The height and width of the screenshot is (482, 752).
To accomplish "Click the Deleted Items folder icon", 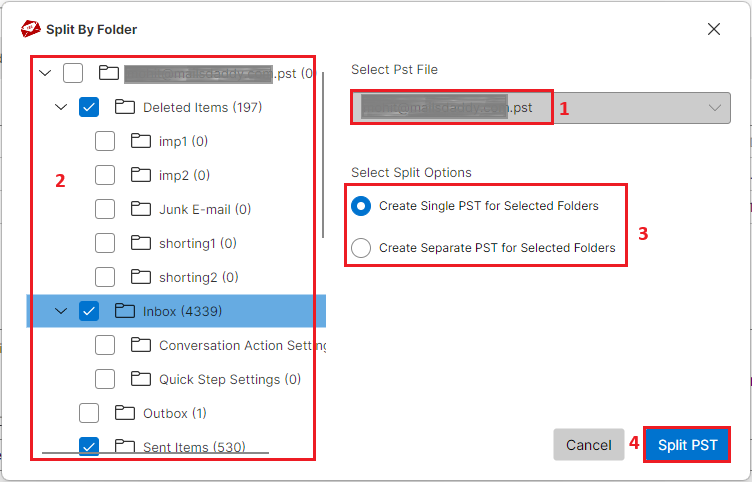I will [x=125, y=106].
